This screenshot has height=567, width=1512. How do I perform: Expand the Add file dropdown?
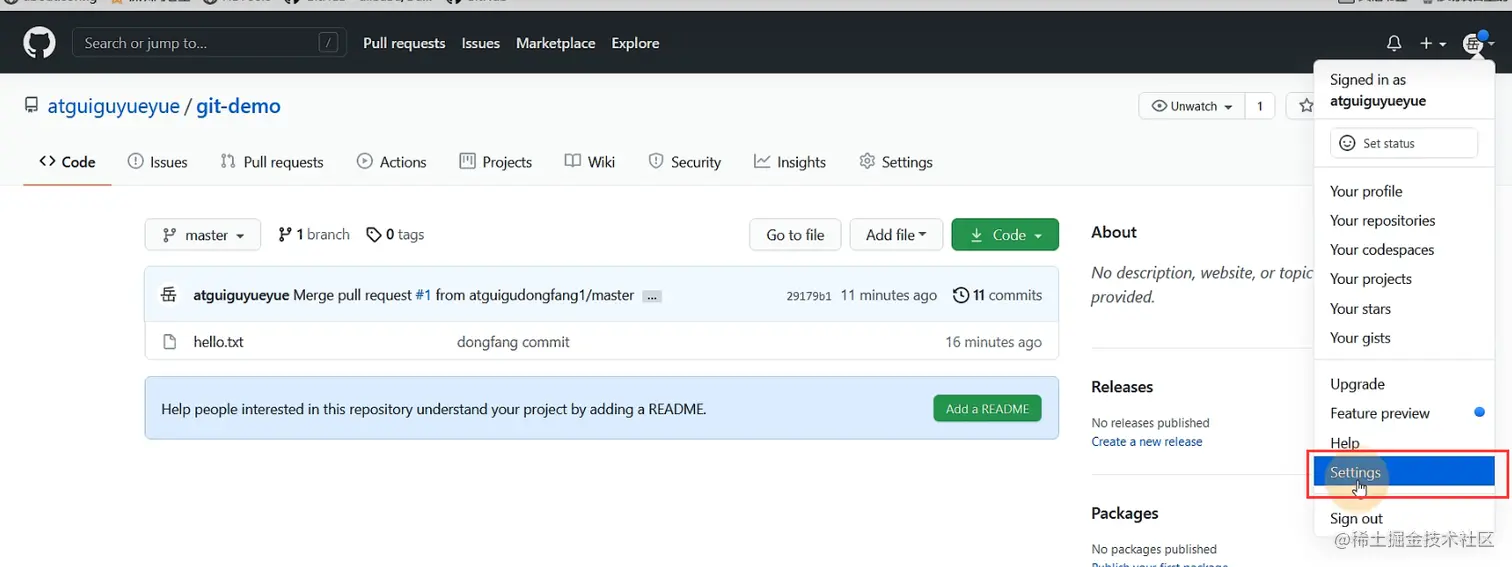[x=896, y=235]
